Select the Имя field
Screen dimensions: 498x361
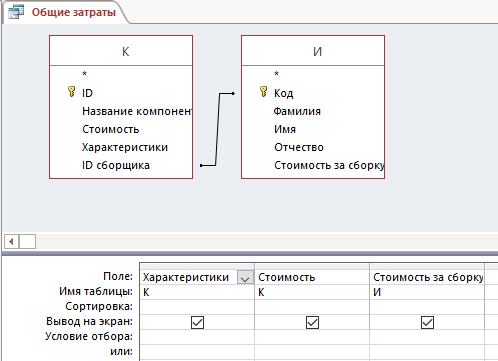(285, 129)
